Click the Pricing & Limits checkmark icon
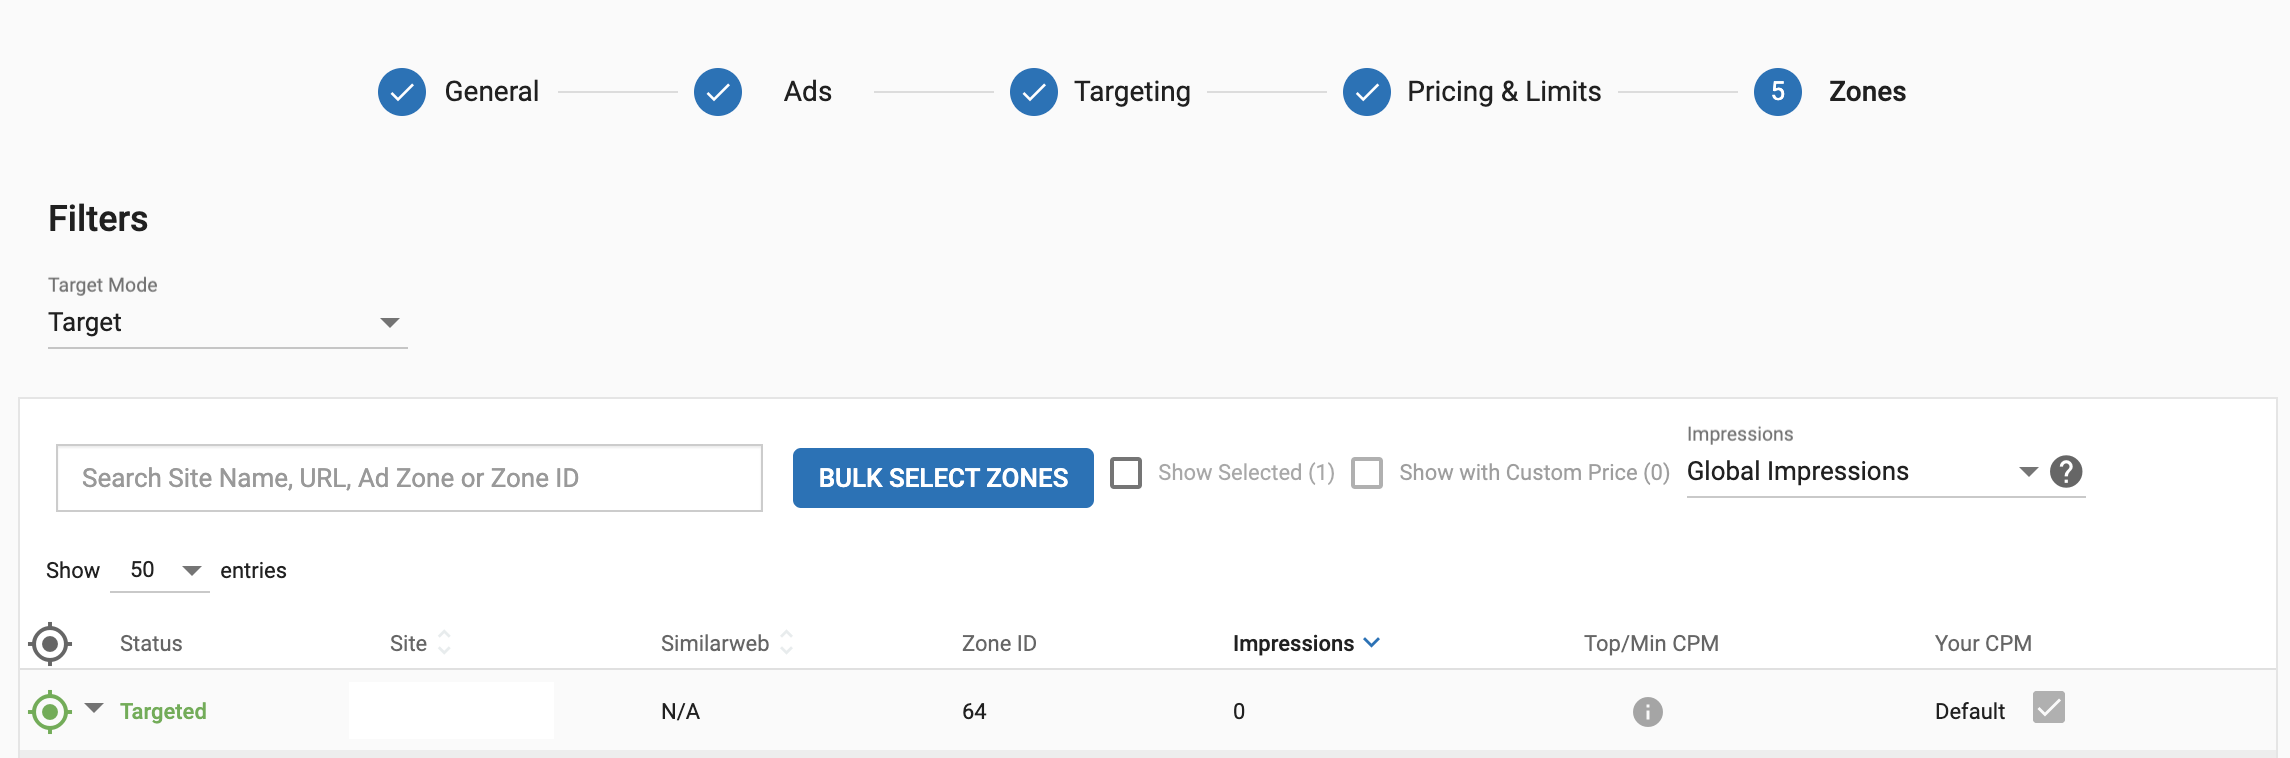This screenshot has width=2290, height=758. (x=1367, y=92)
